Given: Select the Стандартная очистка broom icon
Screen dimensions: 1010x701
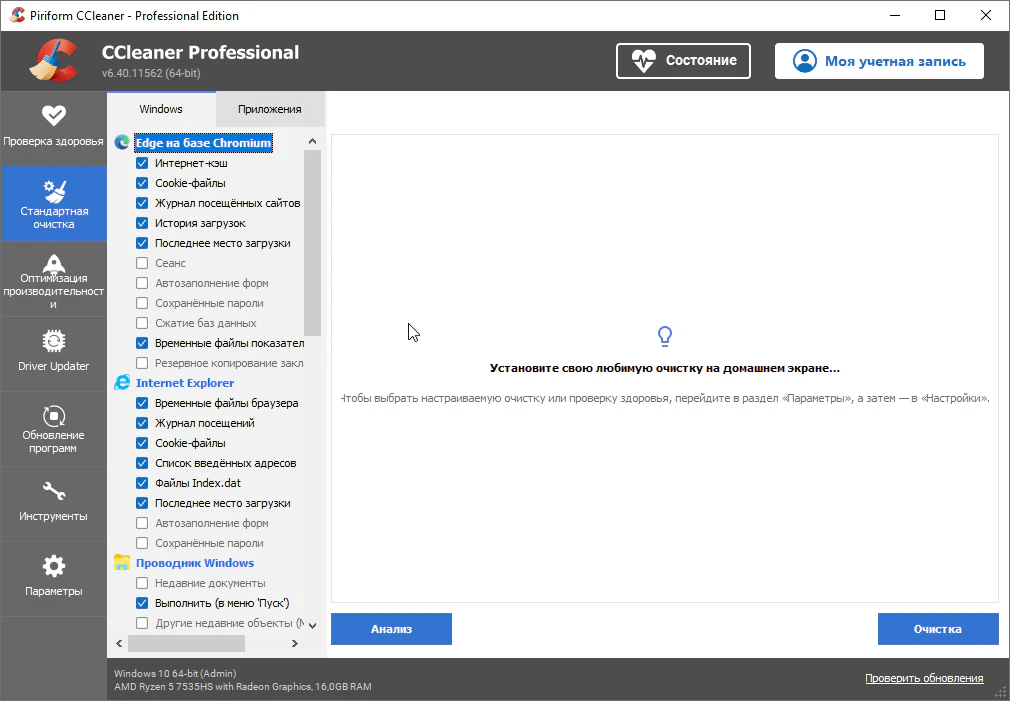Looking at the screenshot, I should tap(53, 192).
